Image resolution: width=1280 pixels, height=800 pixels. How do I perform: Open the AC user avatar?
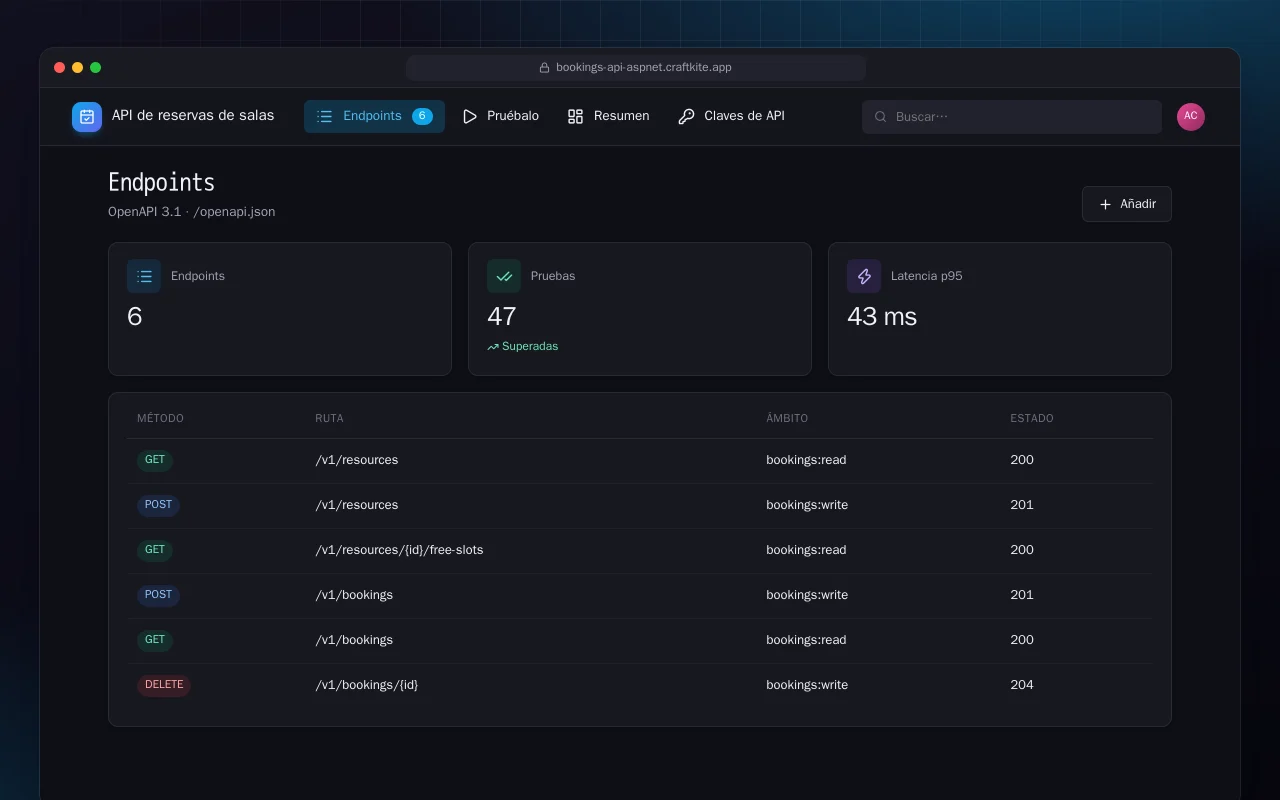coord(1191,117)
